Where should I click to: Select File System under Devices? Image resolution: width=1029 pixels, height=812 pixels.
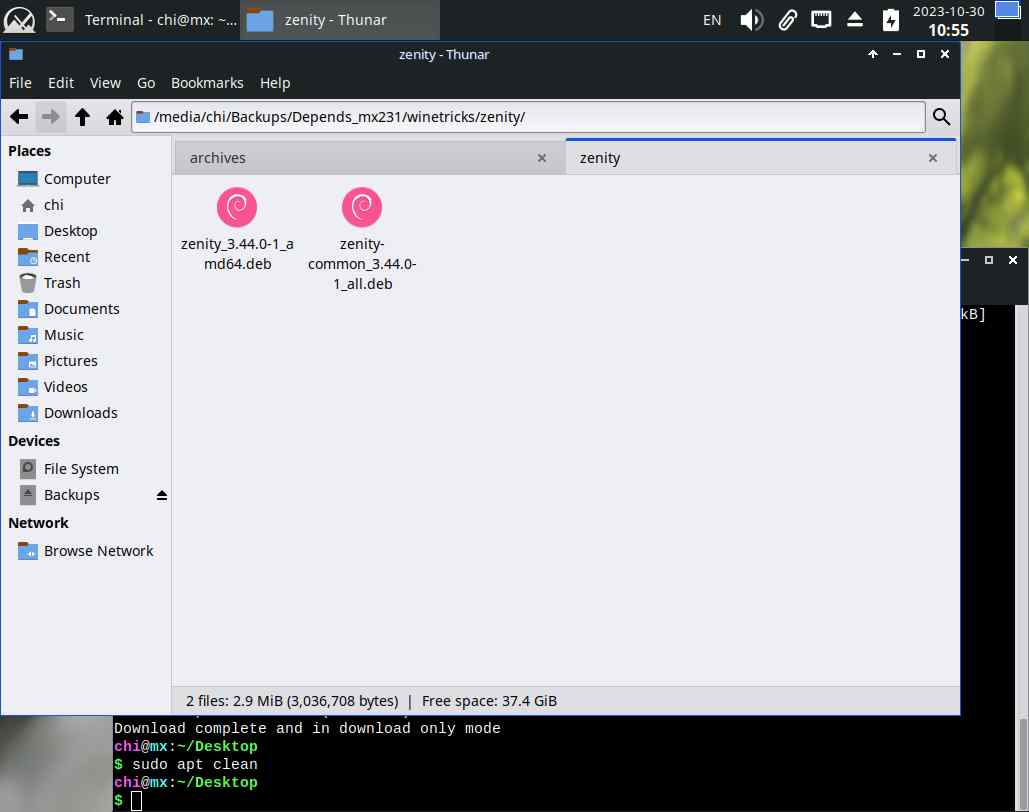coord(80,469)
